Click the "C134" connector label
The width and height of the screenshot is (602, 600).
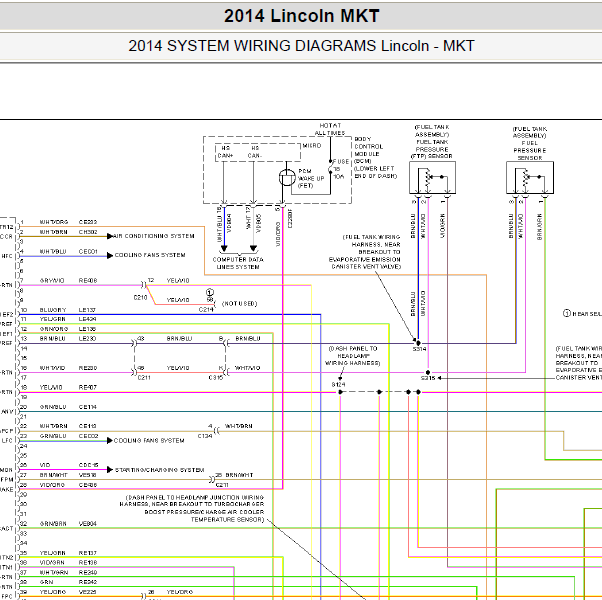(205, 436)
